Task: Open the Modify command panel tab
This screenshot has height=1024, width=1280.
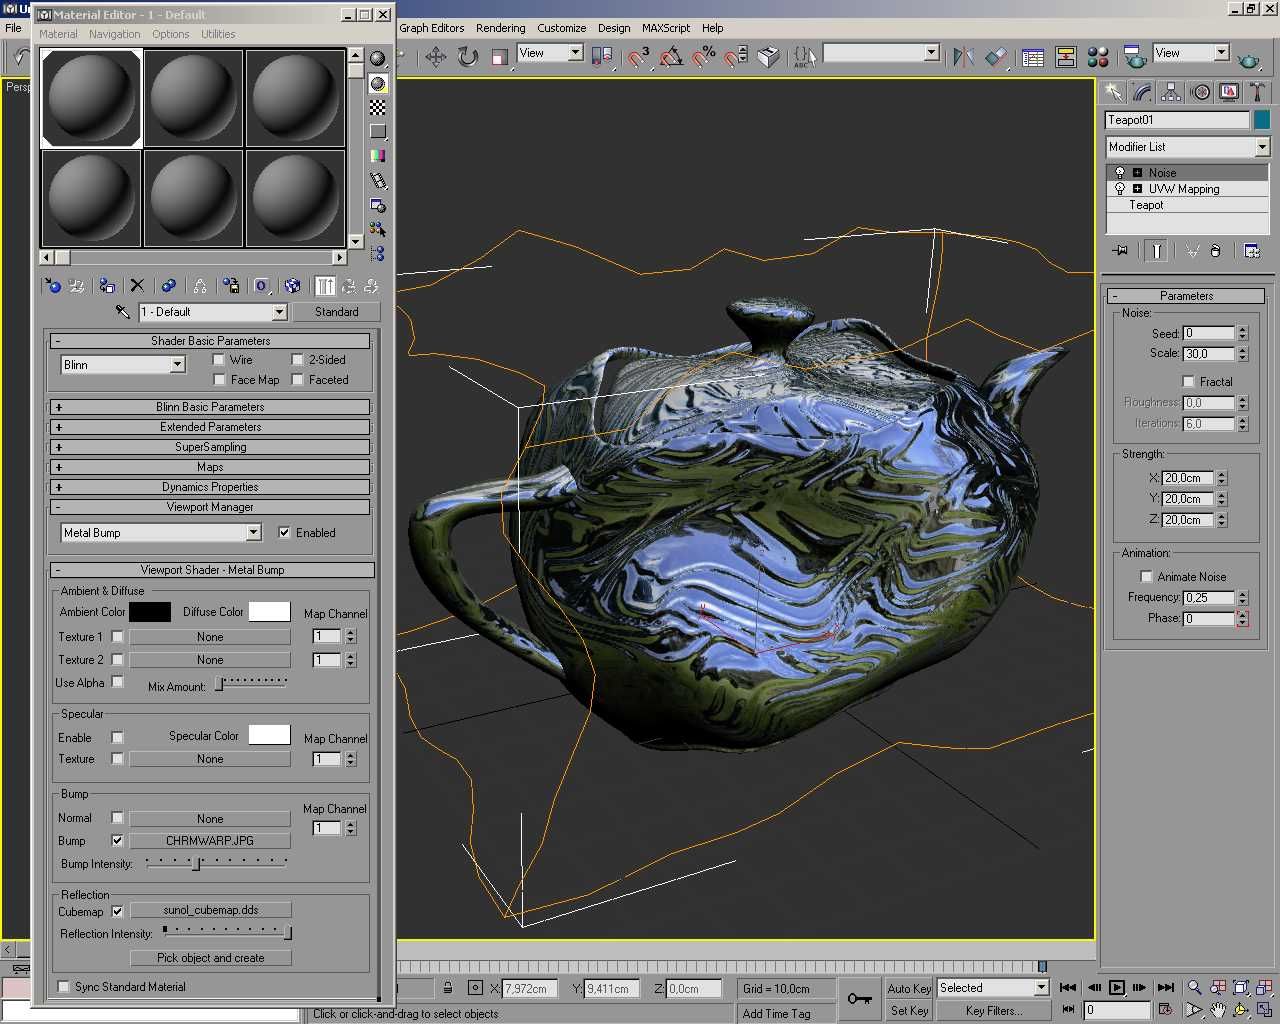Action: coord(1142,92)
